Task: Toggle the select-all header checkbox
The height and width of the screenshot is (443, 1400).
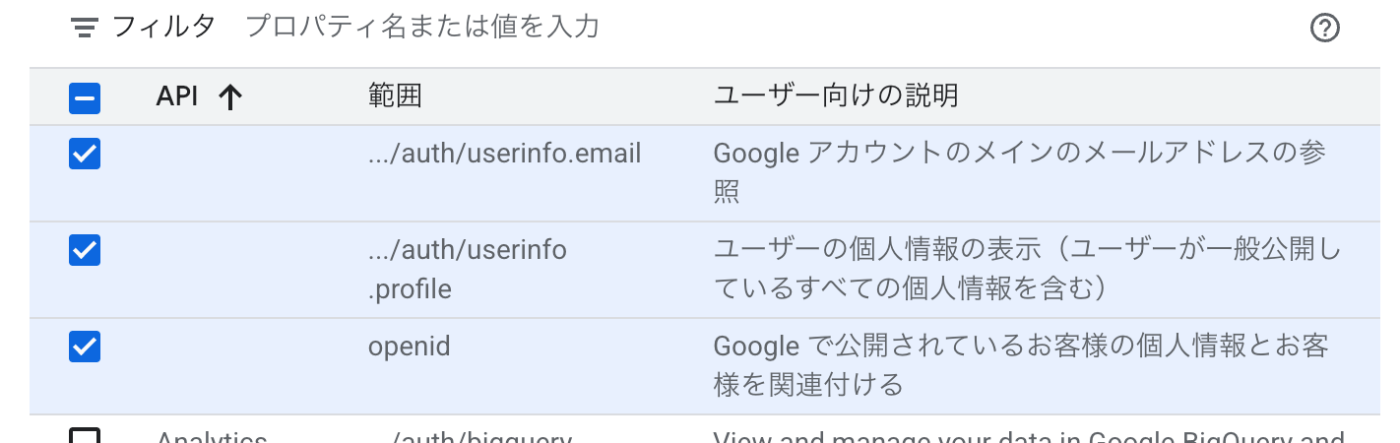Action: tap(85, 97)
